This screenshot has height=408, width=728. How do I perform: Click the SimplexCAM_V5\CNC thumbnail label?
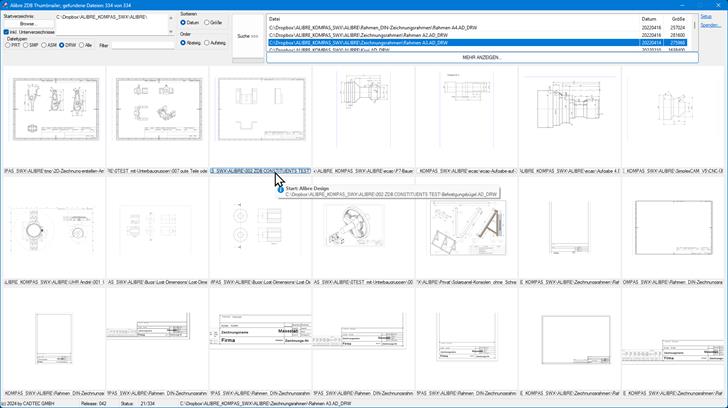(673, 171)
